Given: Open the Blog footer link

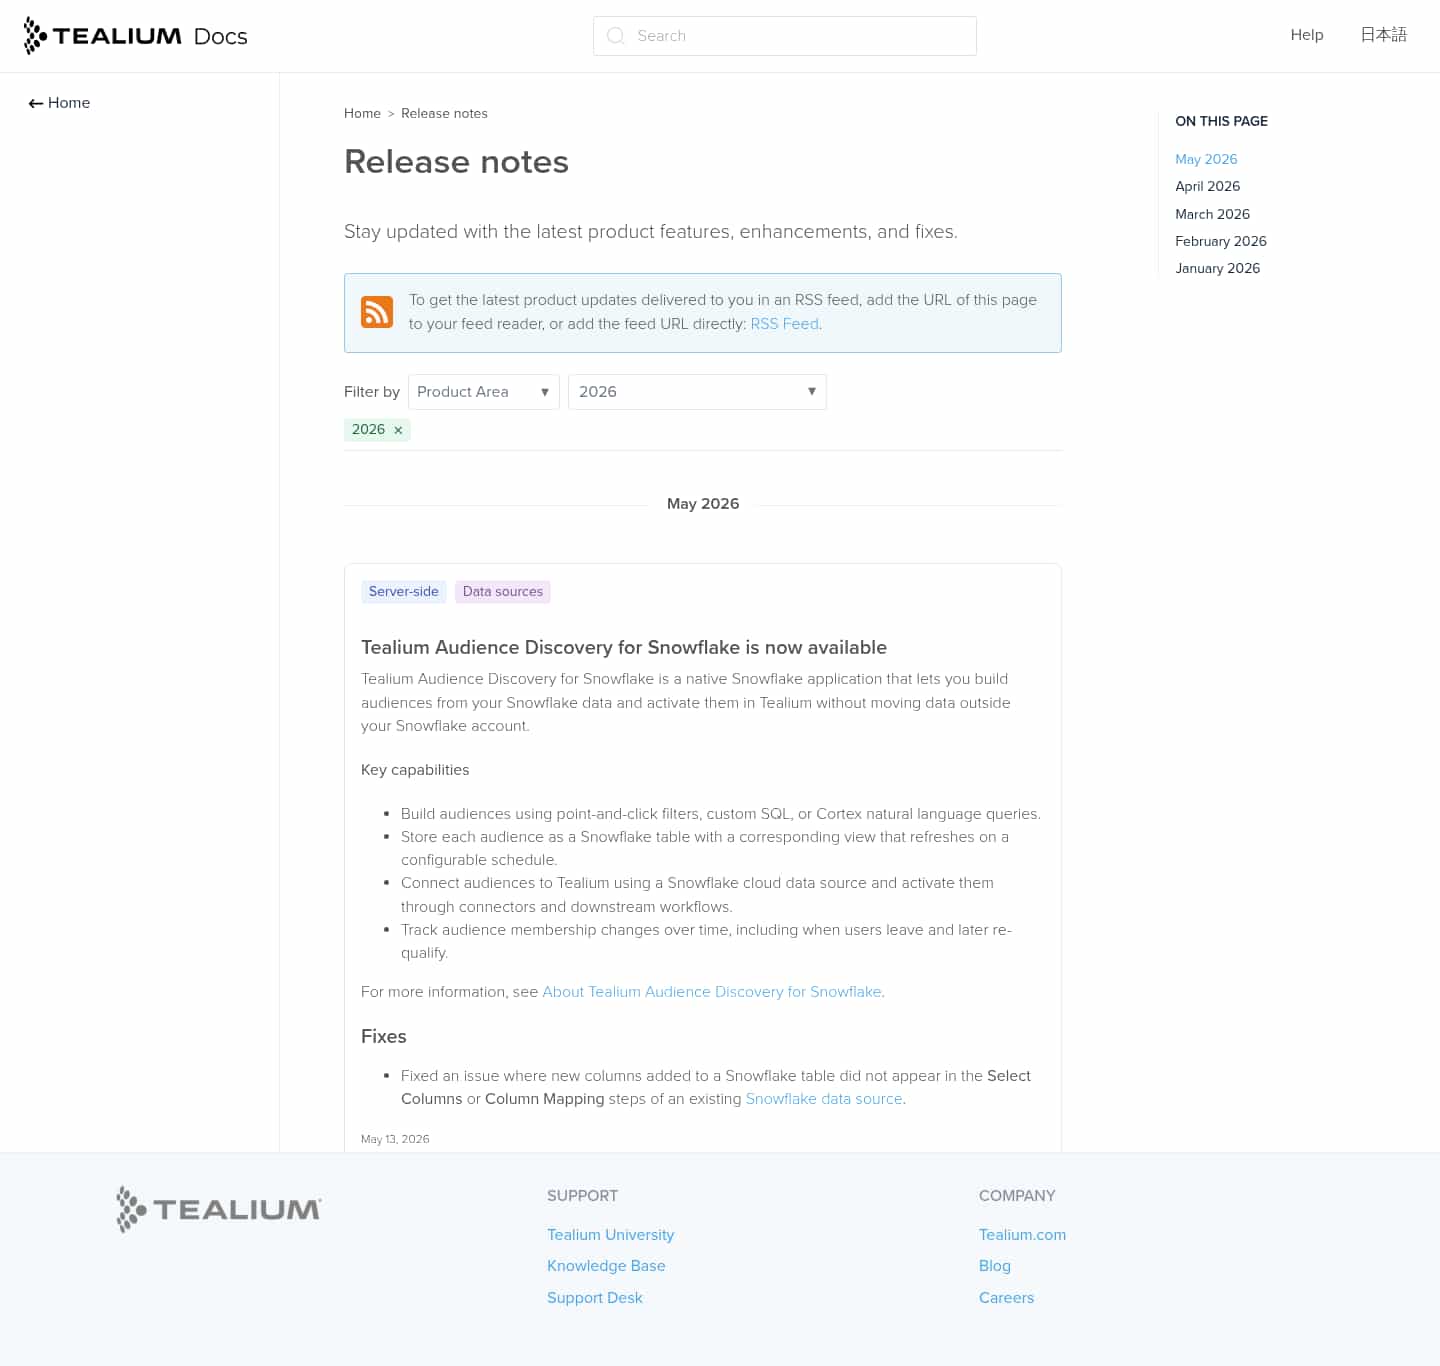Looking at the screenshot, I should [x=995, y=1266].
